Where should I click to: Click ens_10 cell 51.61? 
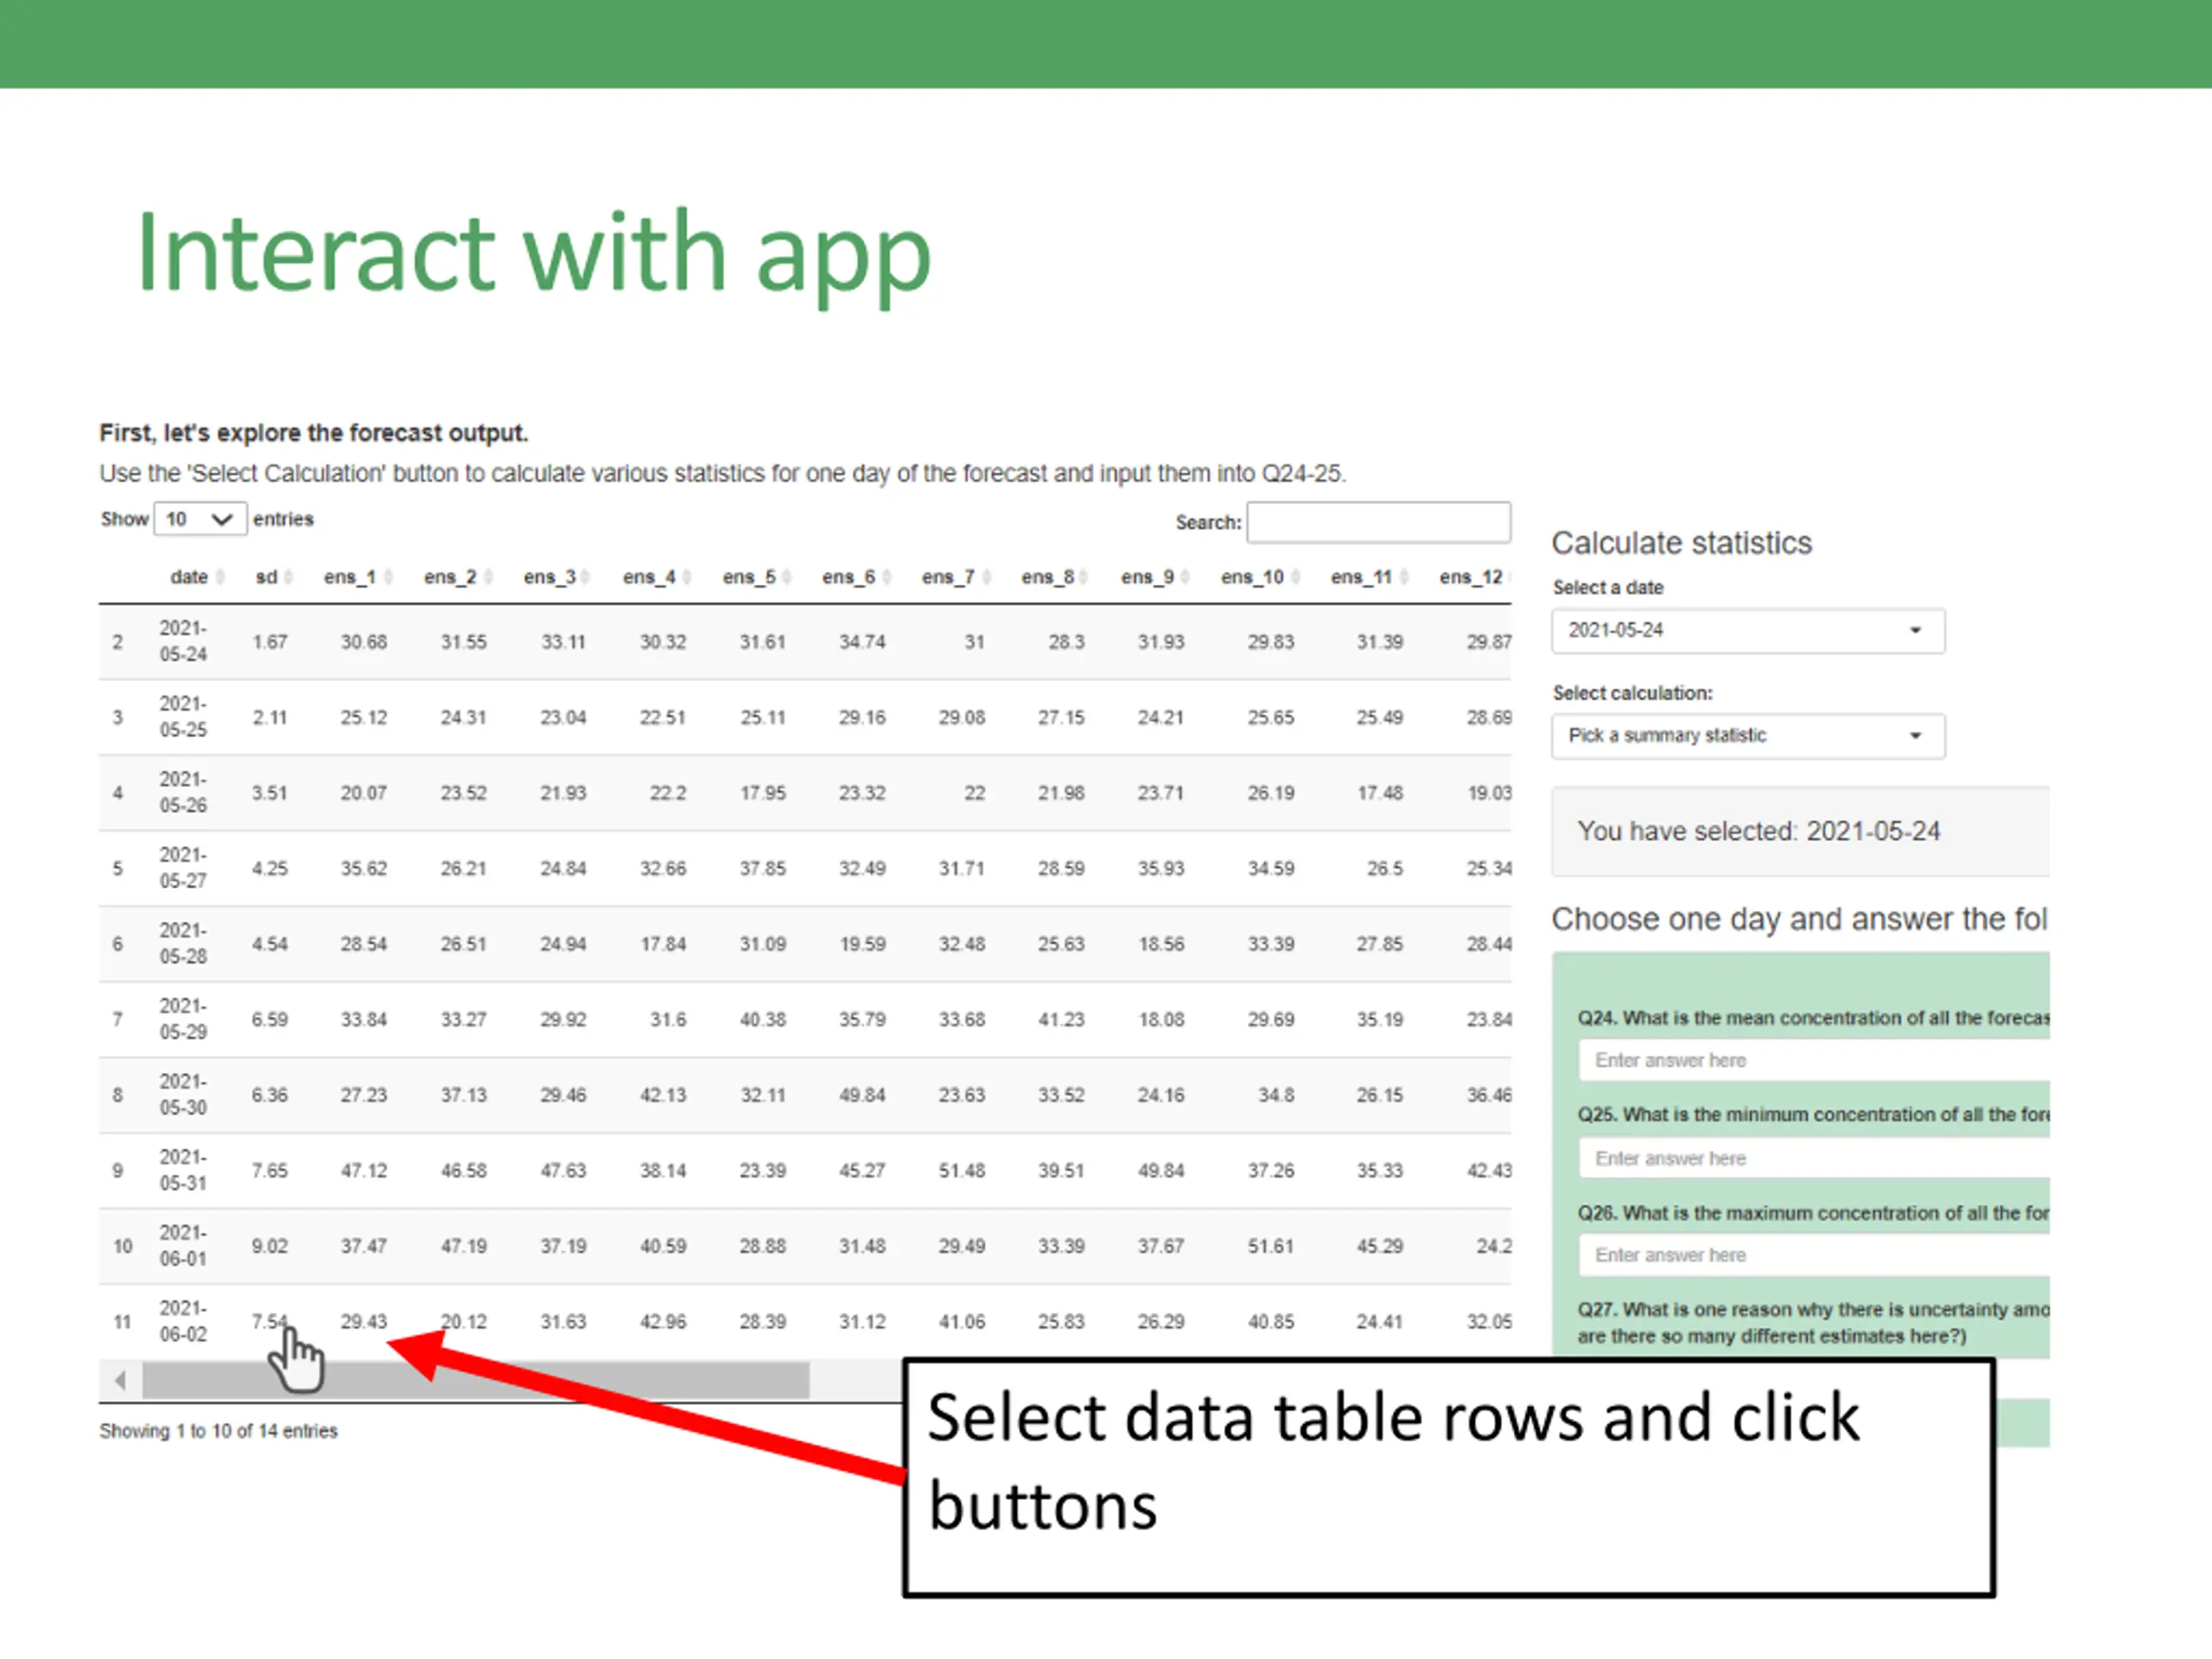tap(1271, 1246)
